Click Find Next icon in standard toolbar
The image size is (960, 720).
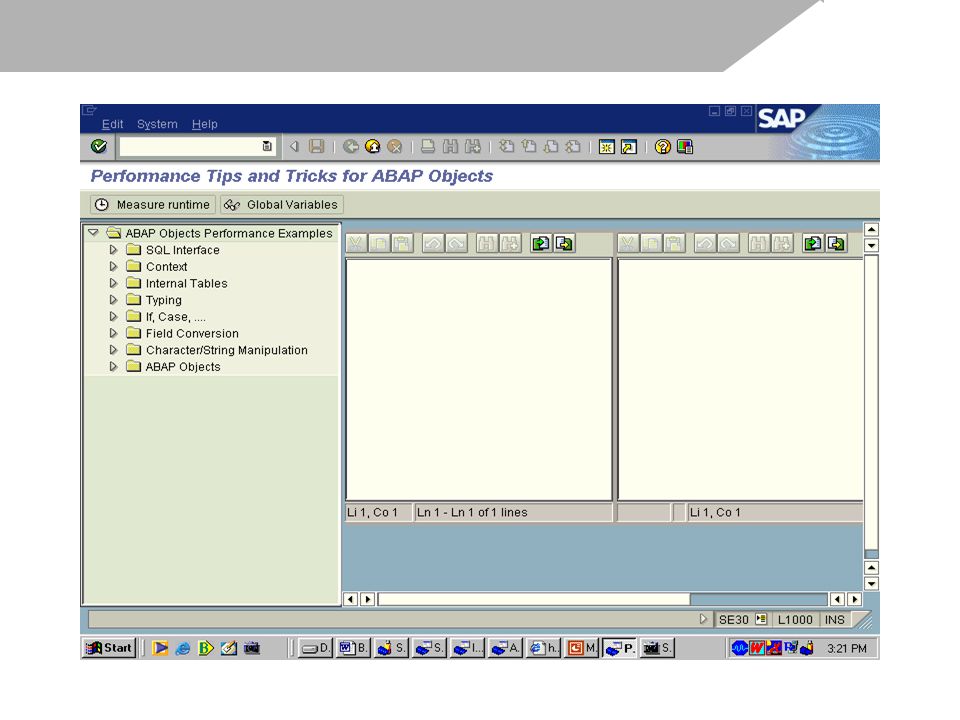tap(473, 146)
